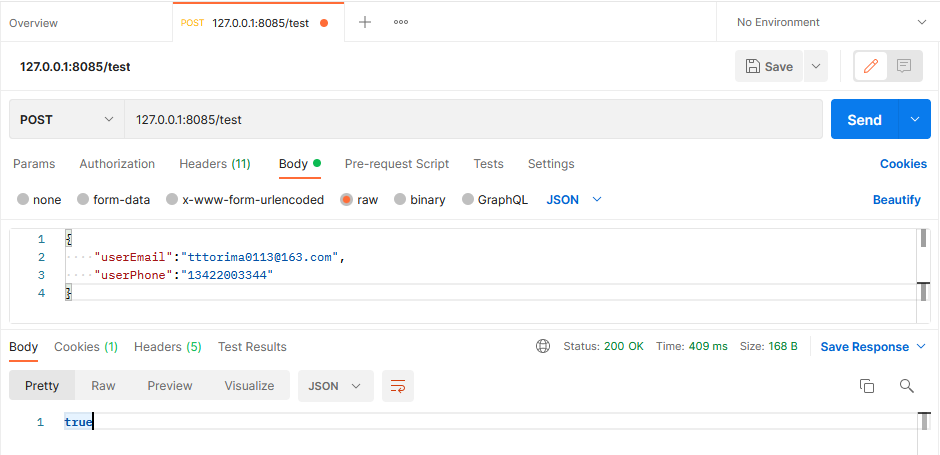940x455 pixels.
Task: Switch response view to Raw
Action: 103,386
